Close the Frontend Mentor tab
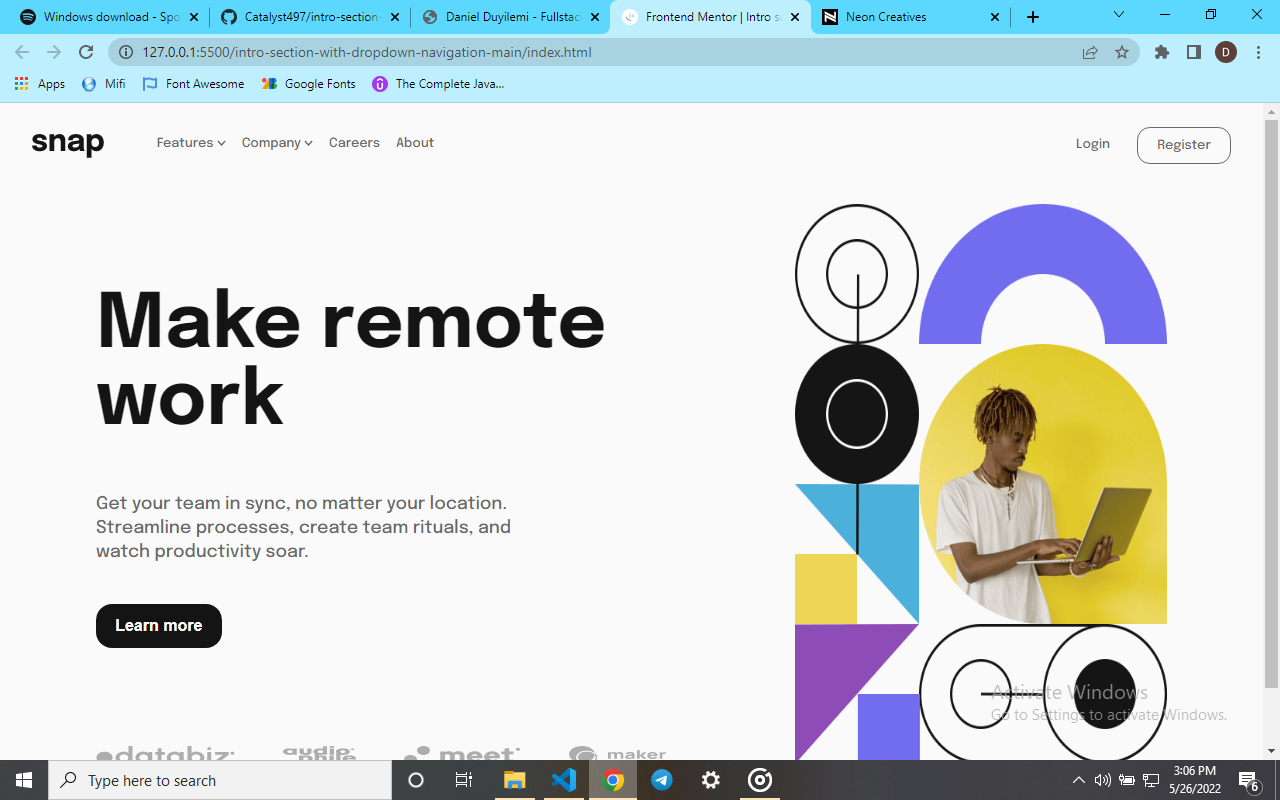This screenshot has width=1280, height=800. pyautogui.click(x=796, y=17)
